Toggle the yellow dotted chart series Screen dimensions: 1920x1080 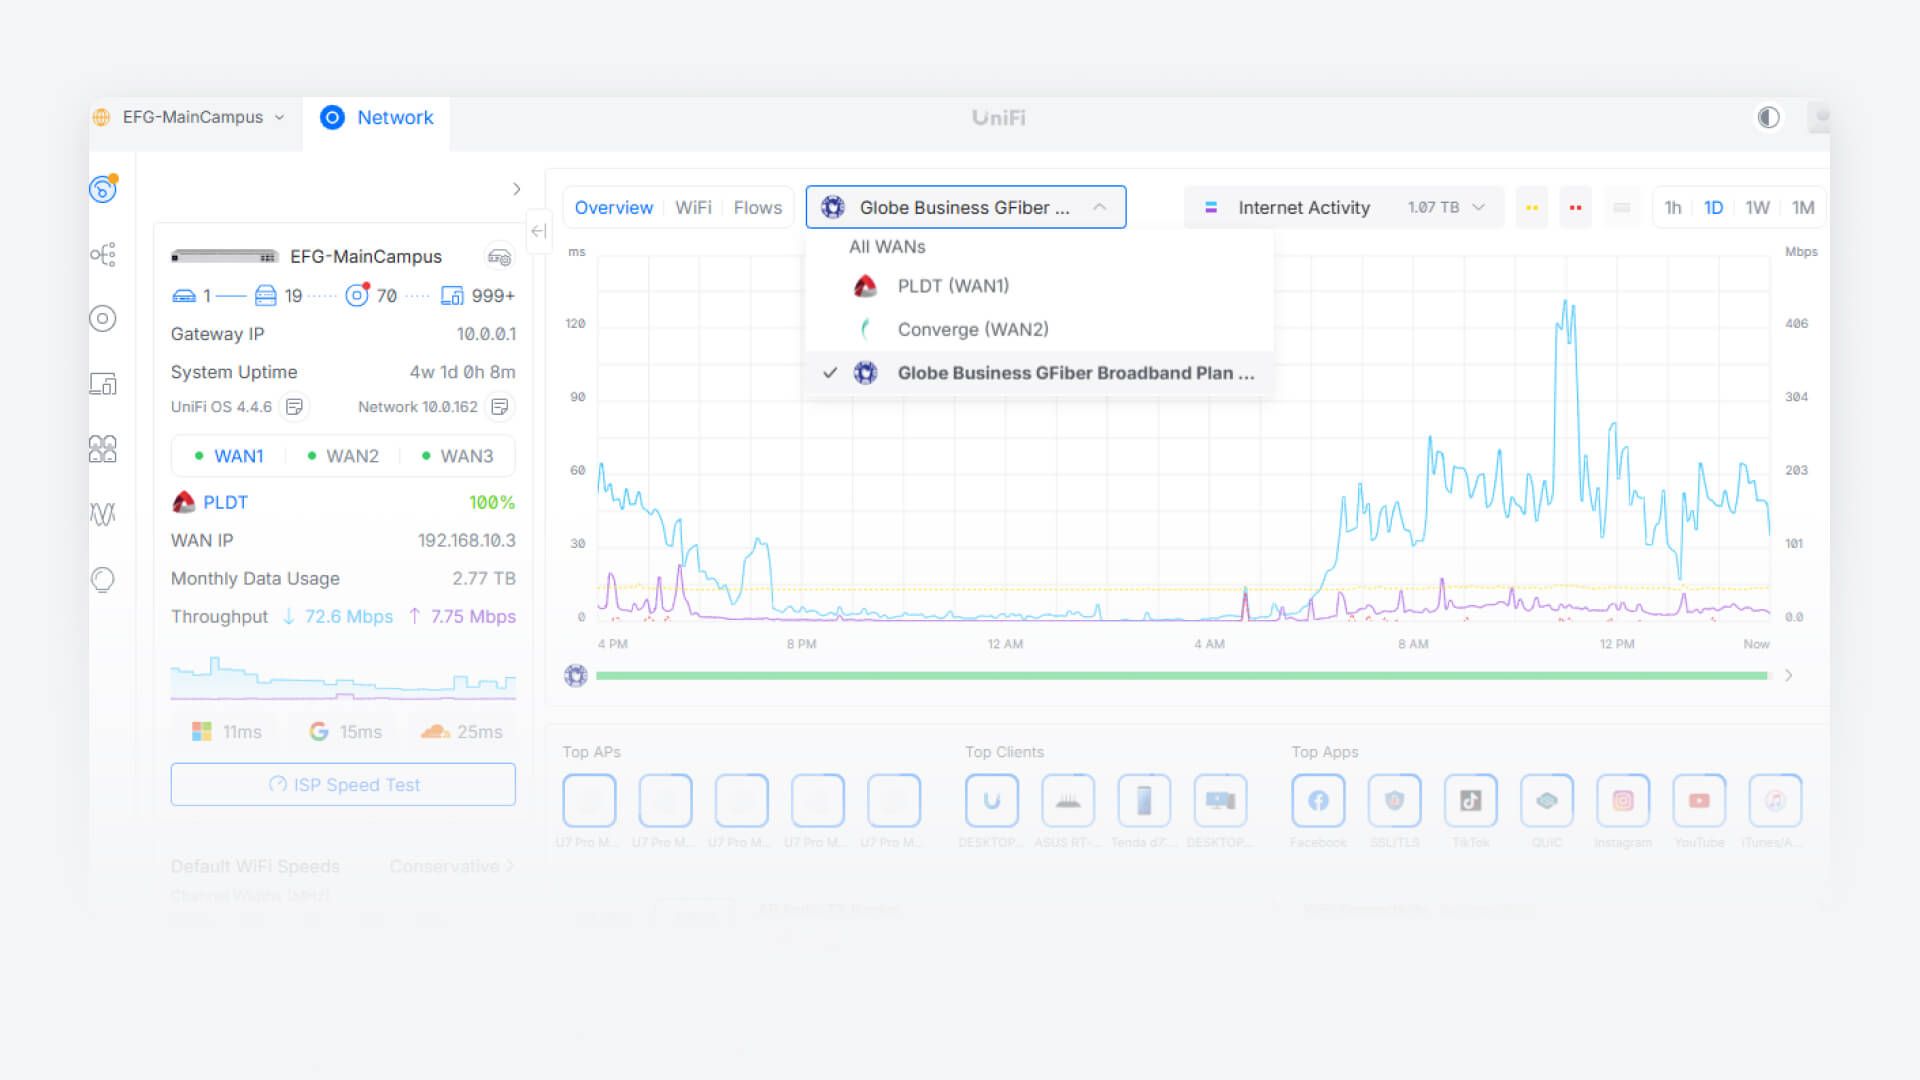[1531, 208]
